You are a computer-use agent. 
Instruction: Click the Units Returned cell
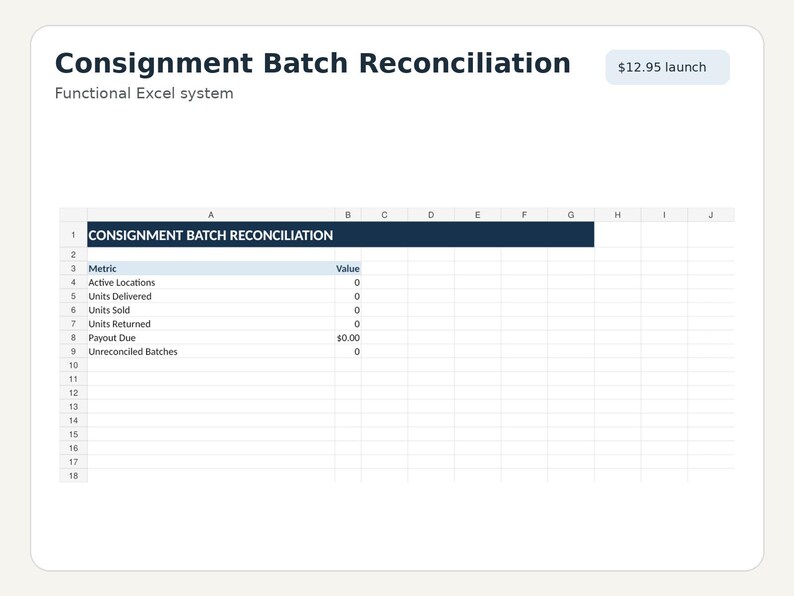click(211, 324)
